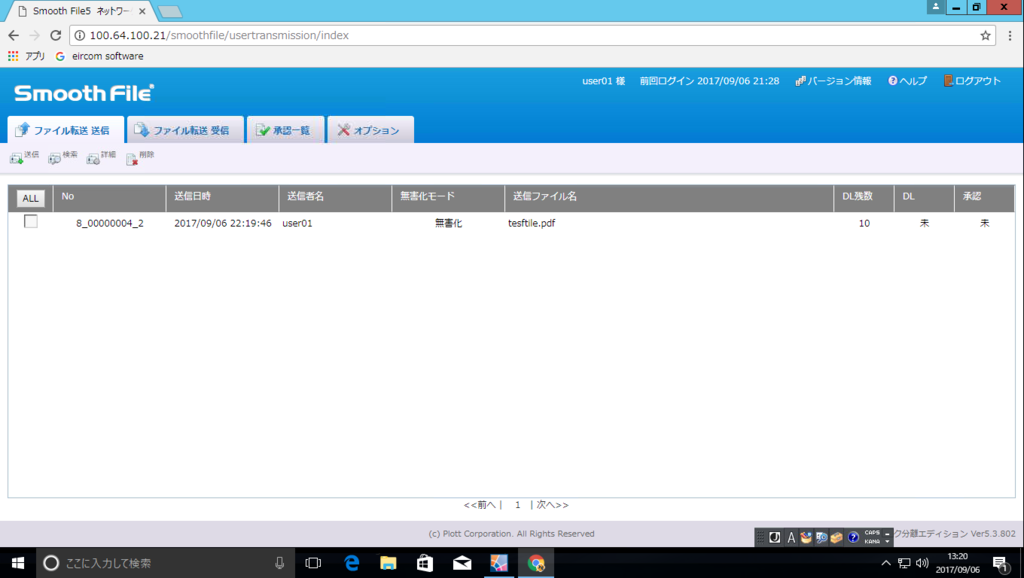Click the tesftile.pdf file name
1024x578 pixels.
coord(532,223)
